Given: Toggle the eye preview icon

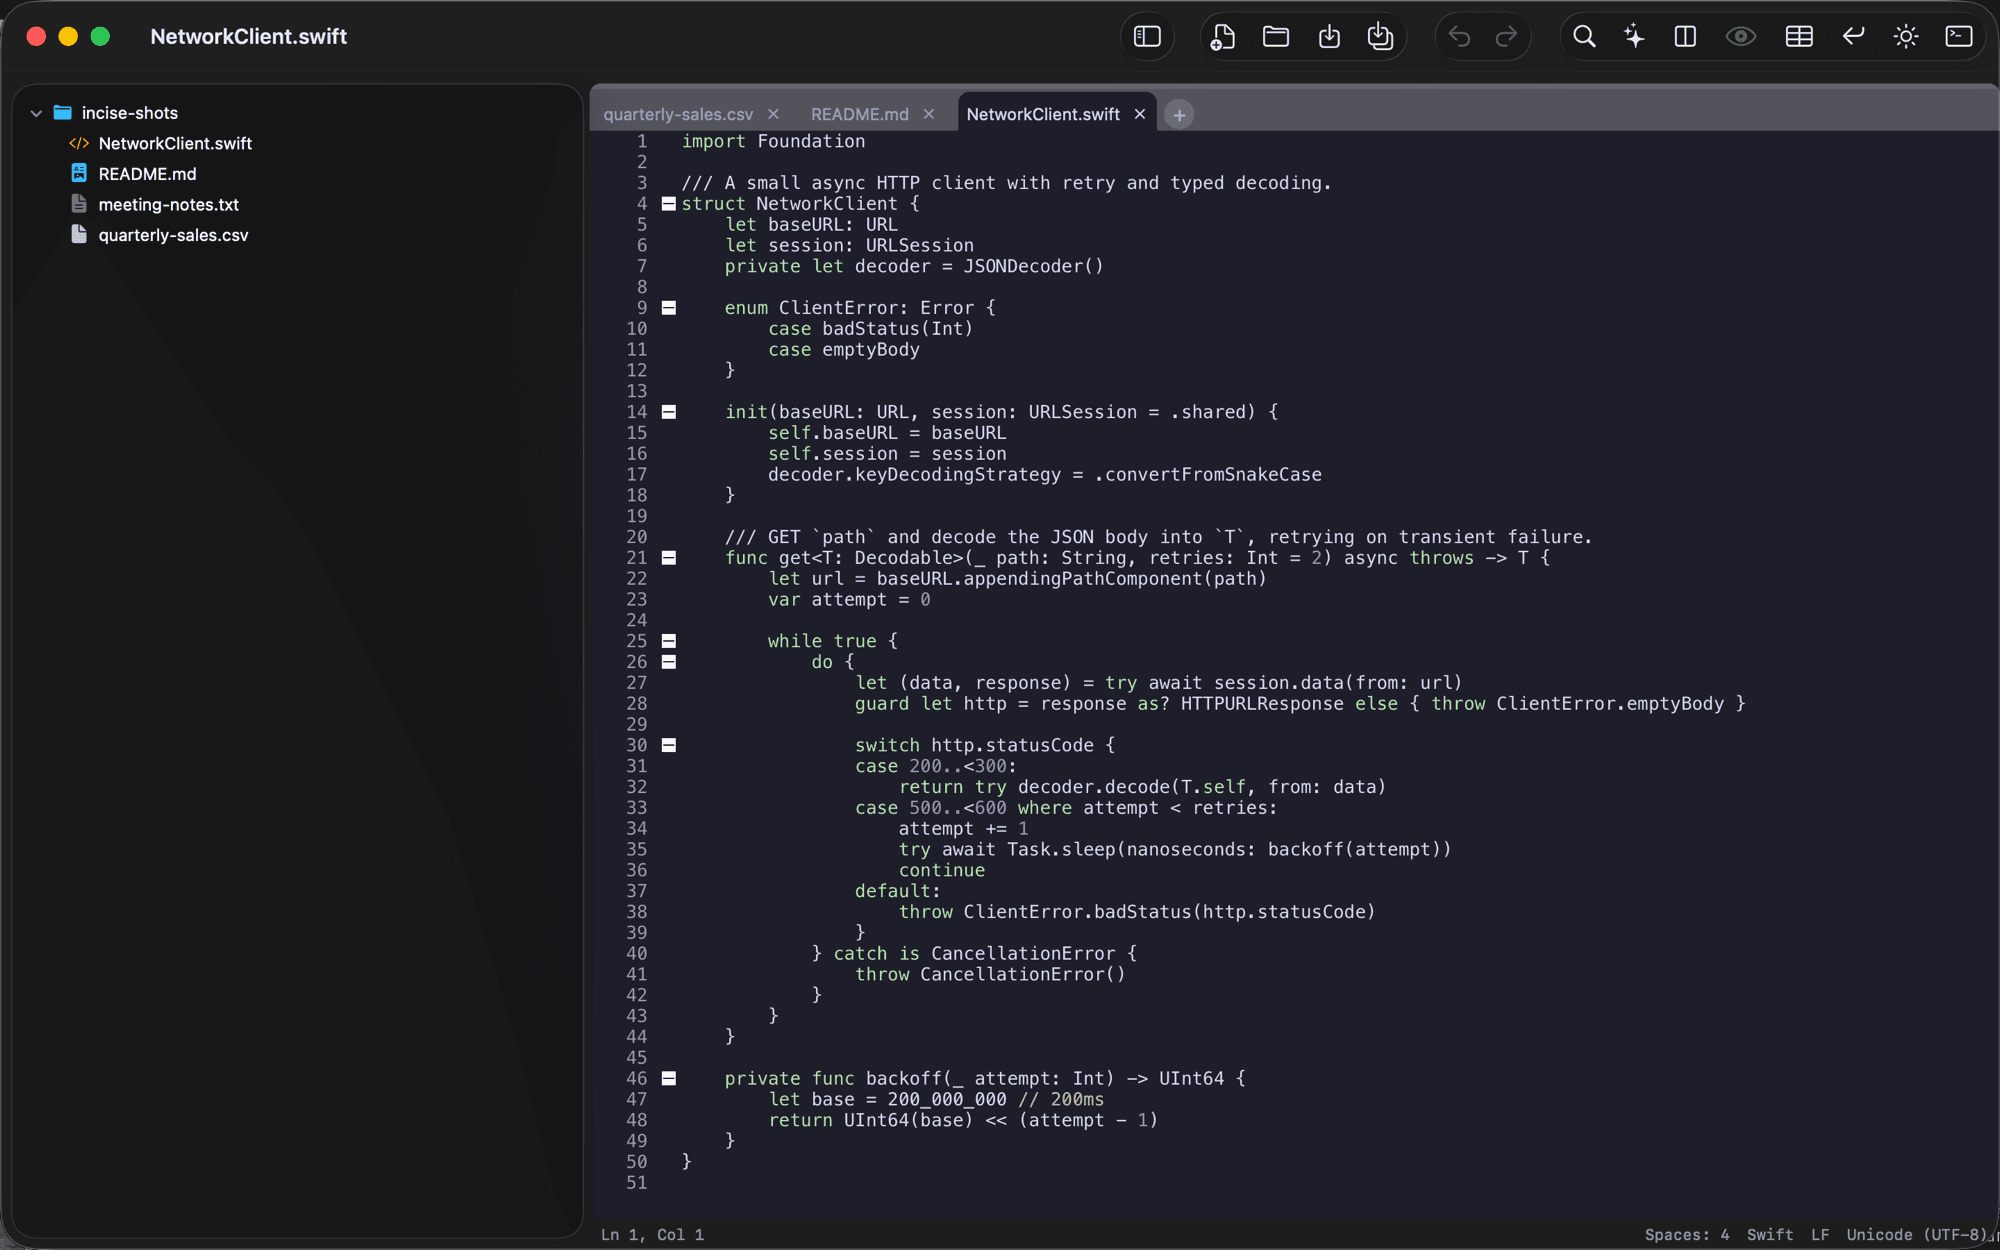Looking at the screenshot, I should pos(1741,37).
